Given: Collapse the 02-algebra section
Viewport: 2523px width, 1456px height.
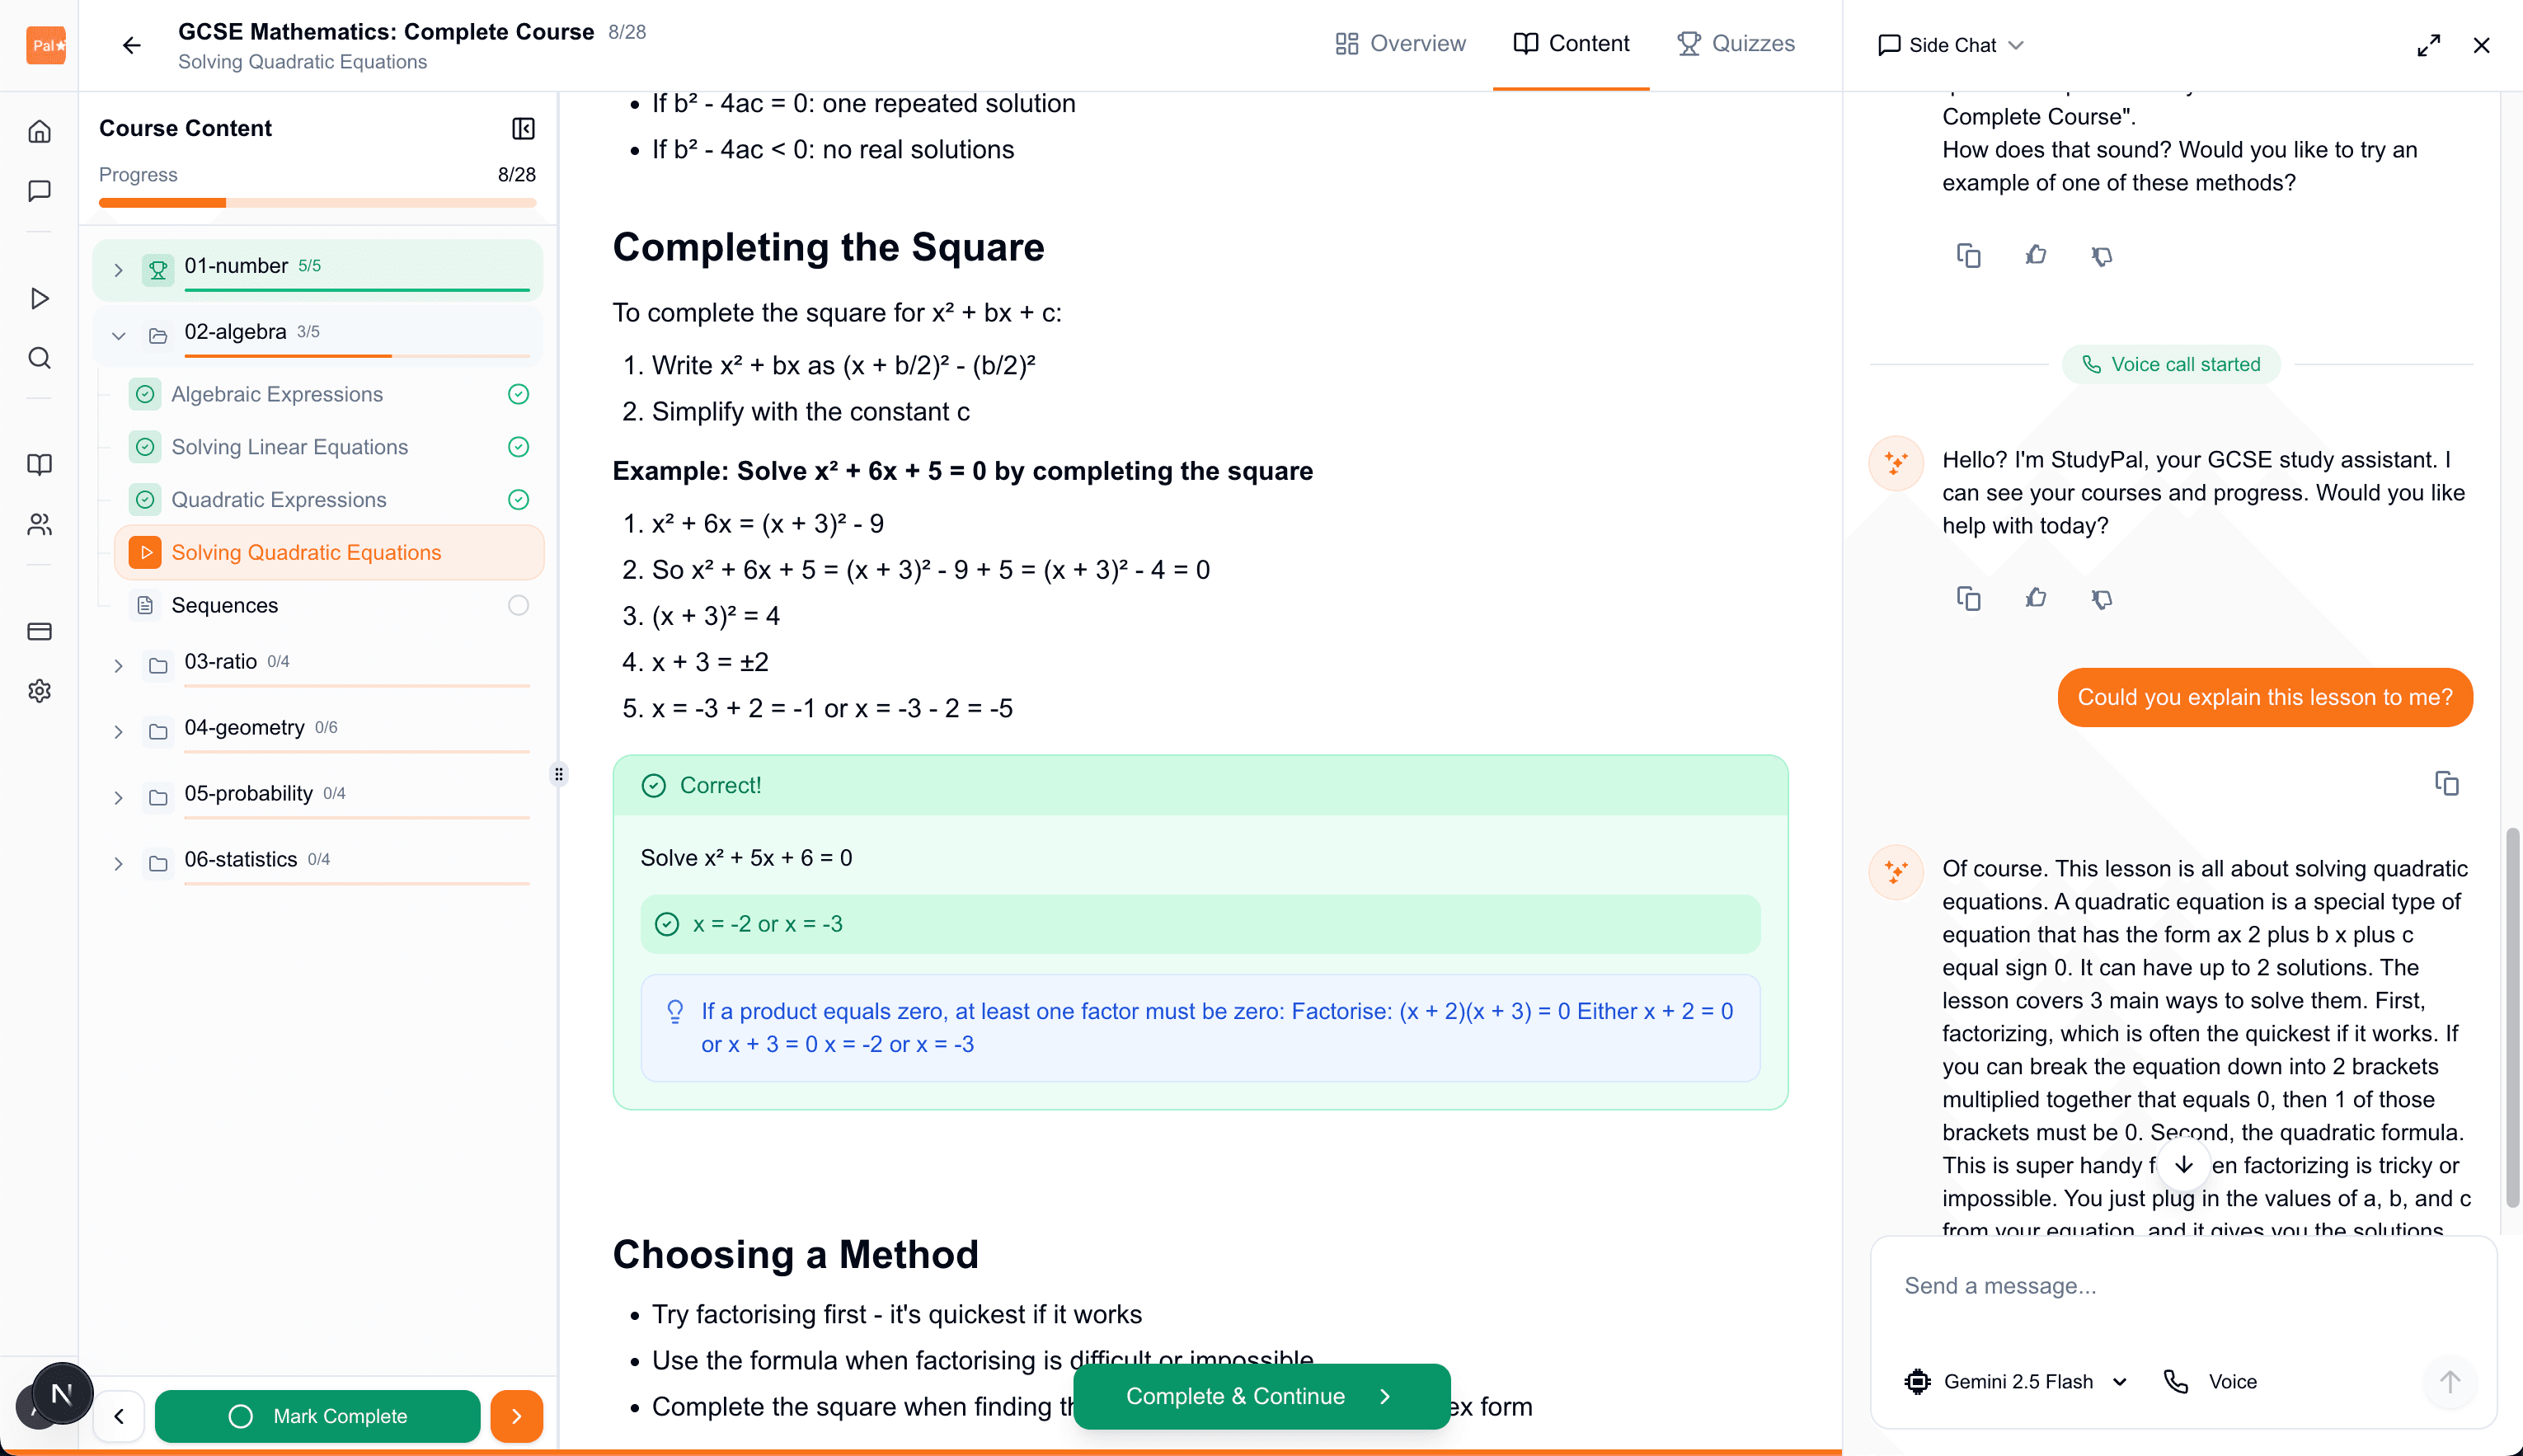Looking at the screenshot, I should 118,335.
